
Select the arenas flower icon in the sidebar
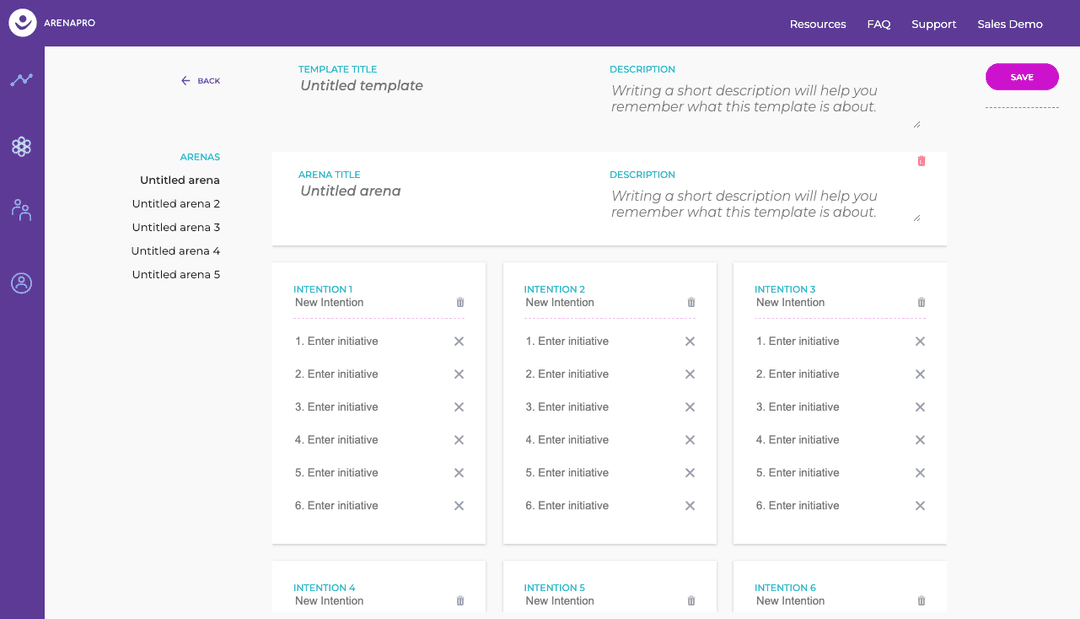click(x=21, y=146)
